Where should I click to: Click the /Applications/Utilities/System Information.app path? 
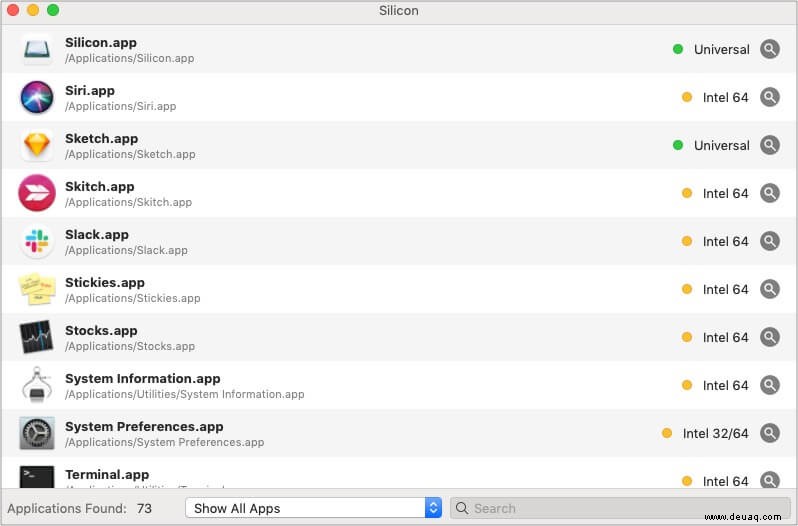tap(185, 394)
